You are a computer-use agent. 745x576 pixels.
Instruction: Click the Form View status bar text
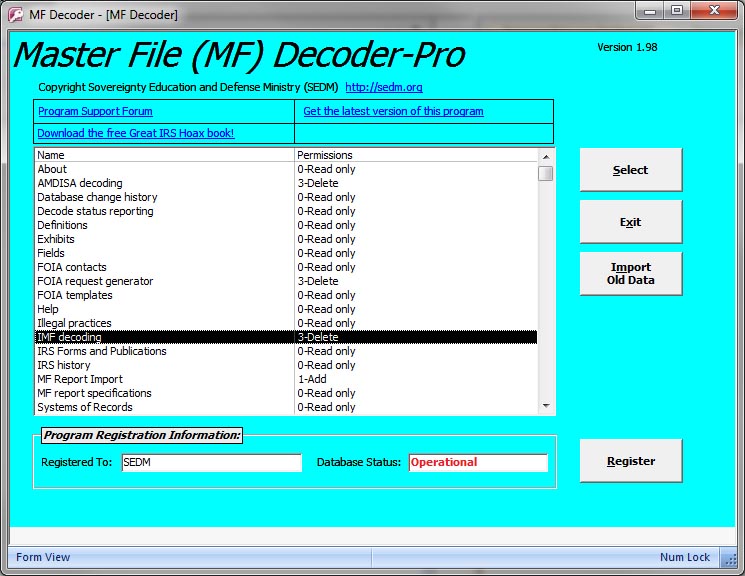[x=43, y=557]
